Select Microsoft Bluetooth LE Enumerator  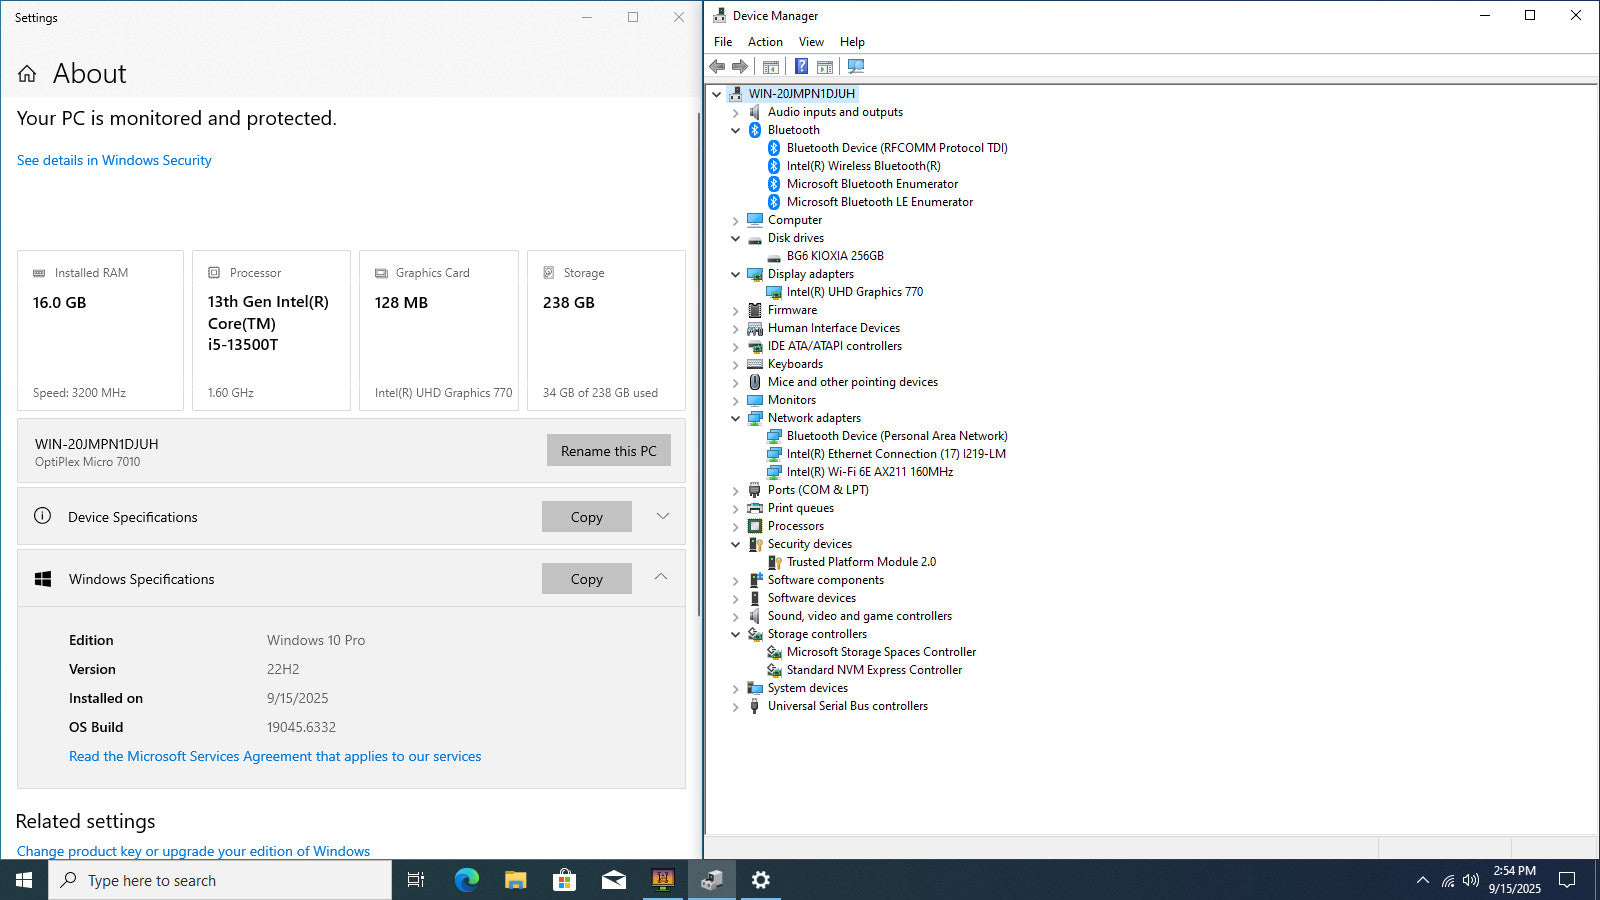[880, 202]
